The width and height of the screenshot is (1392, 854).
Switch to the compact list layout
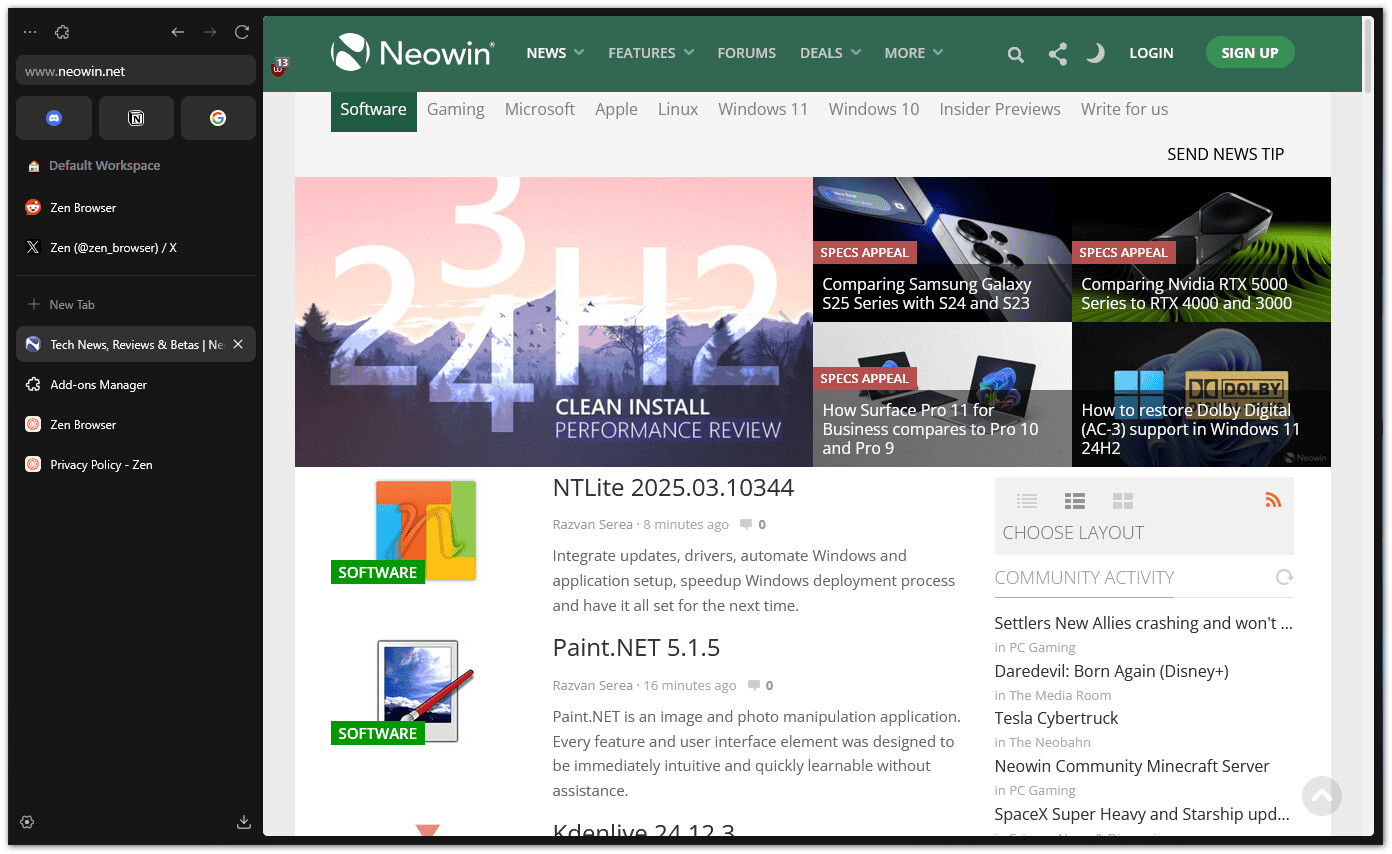1026,500
